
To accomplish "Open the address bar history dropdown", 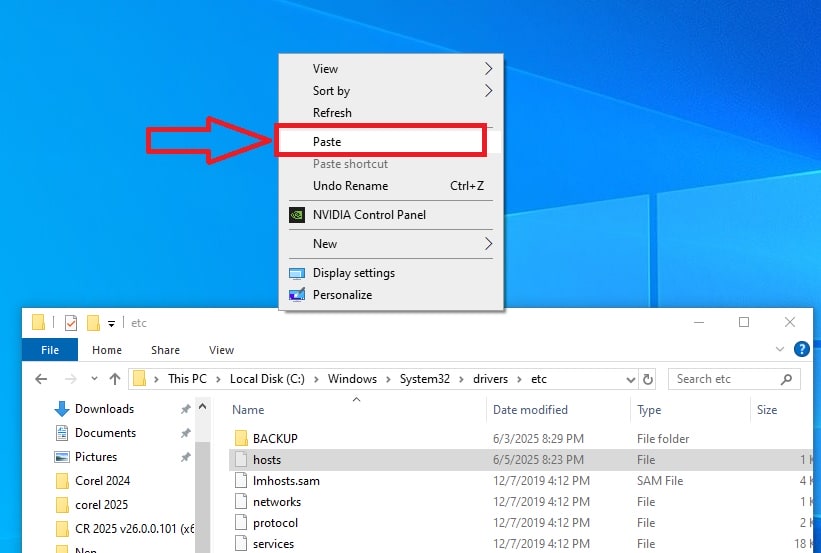I will tap(631, 380).
